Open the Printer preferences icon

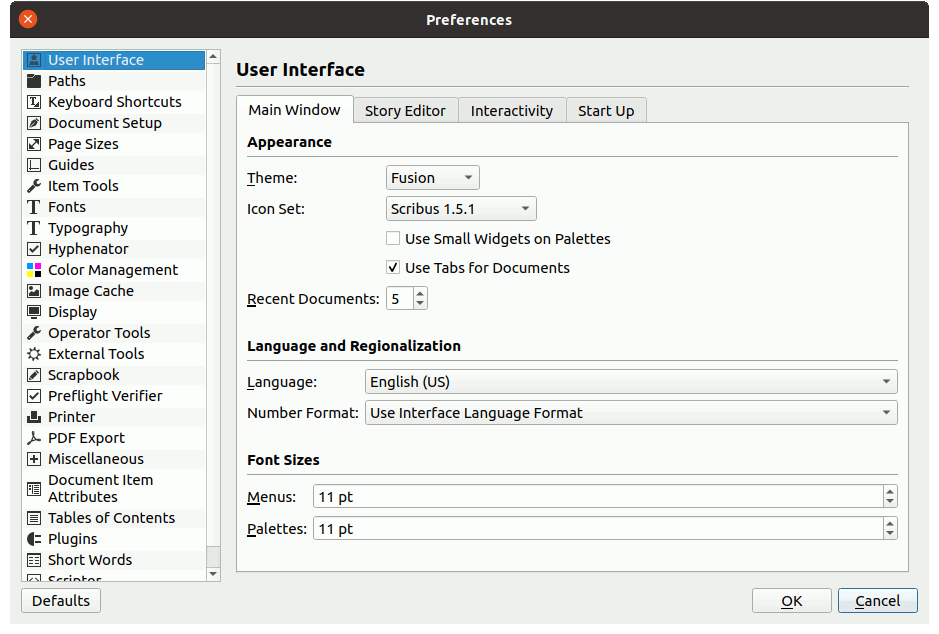pos(34,417)
